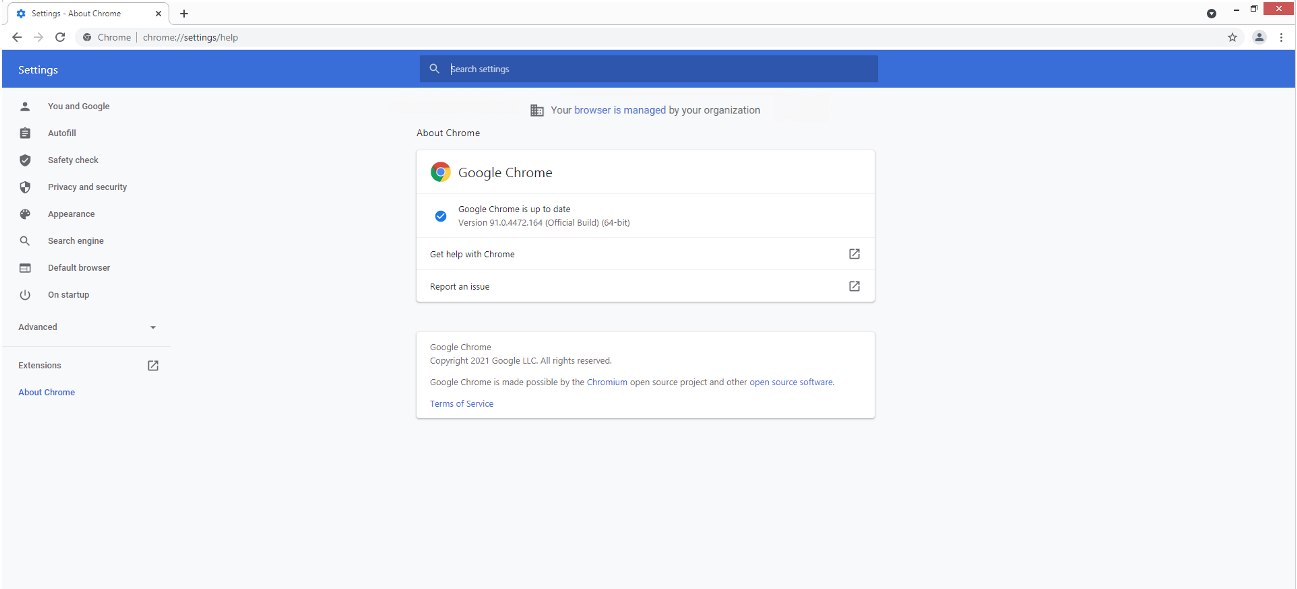
Task: Click Report an issue row
Action: pos(645,286)
